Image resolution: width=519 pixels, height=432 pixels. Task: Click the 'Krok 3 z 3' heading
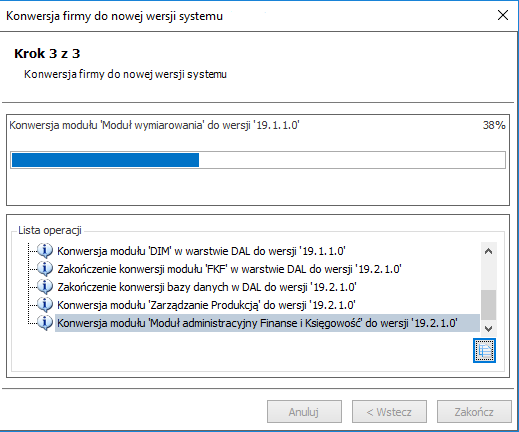[47, 54]
